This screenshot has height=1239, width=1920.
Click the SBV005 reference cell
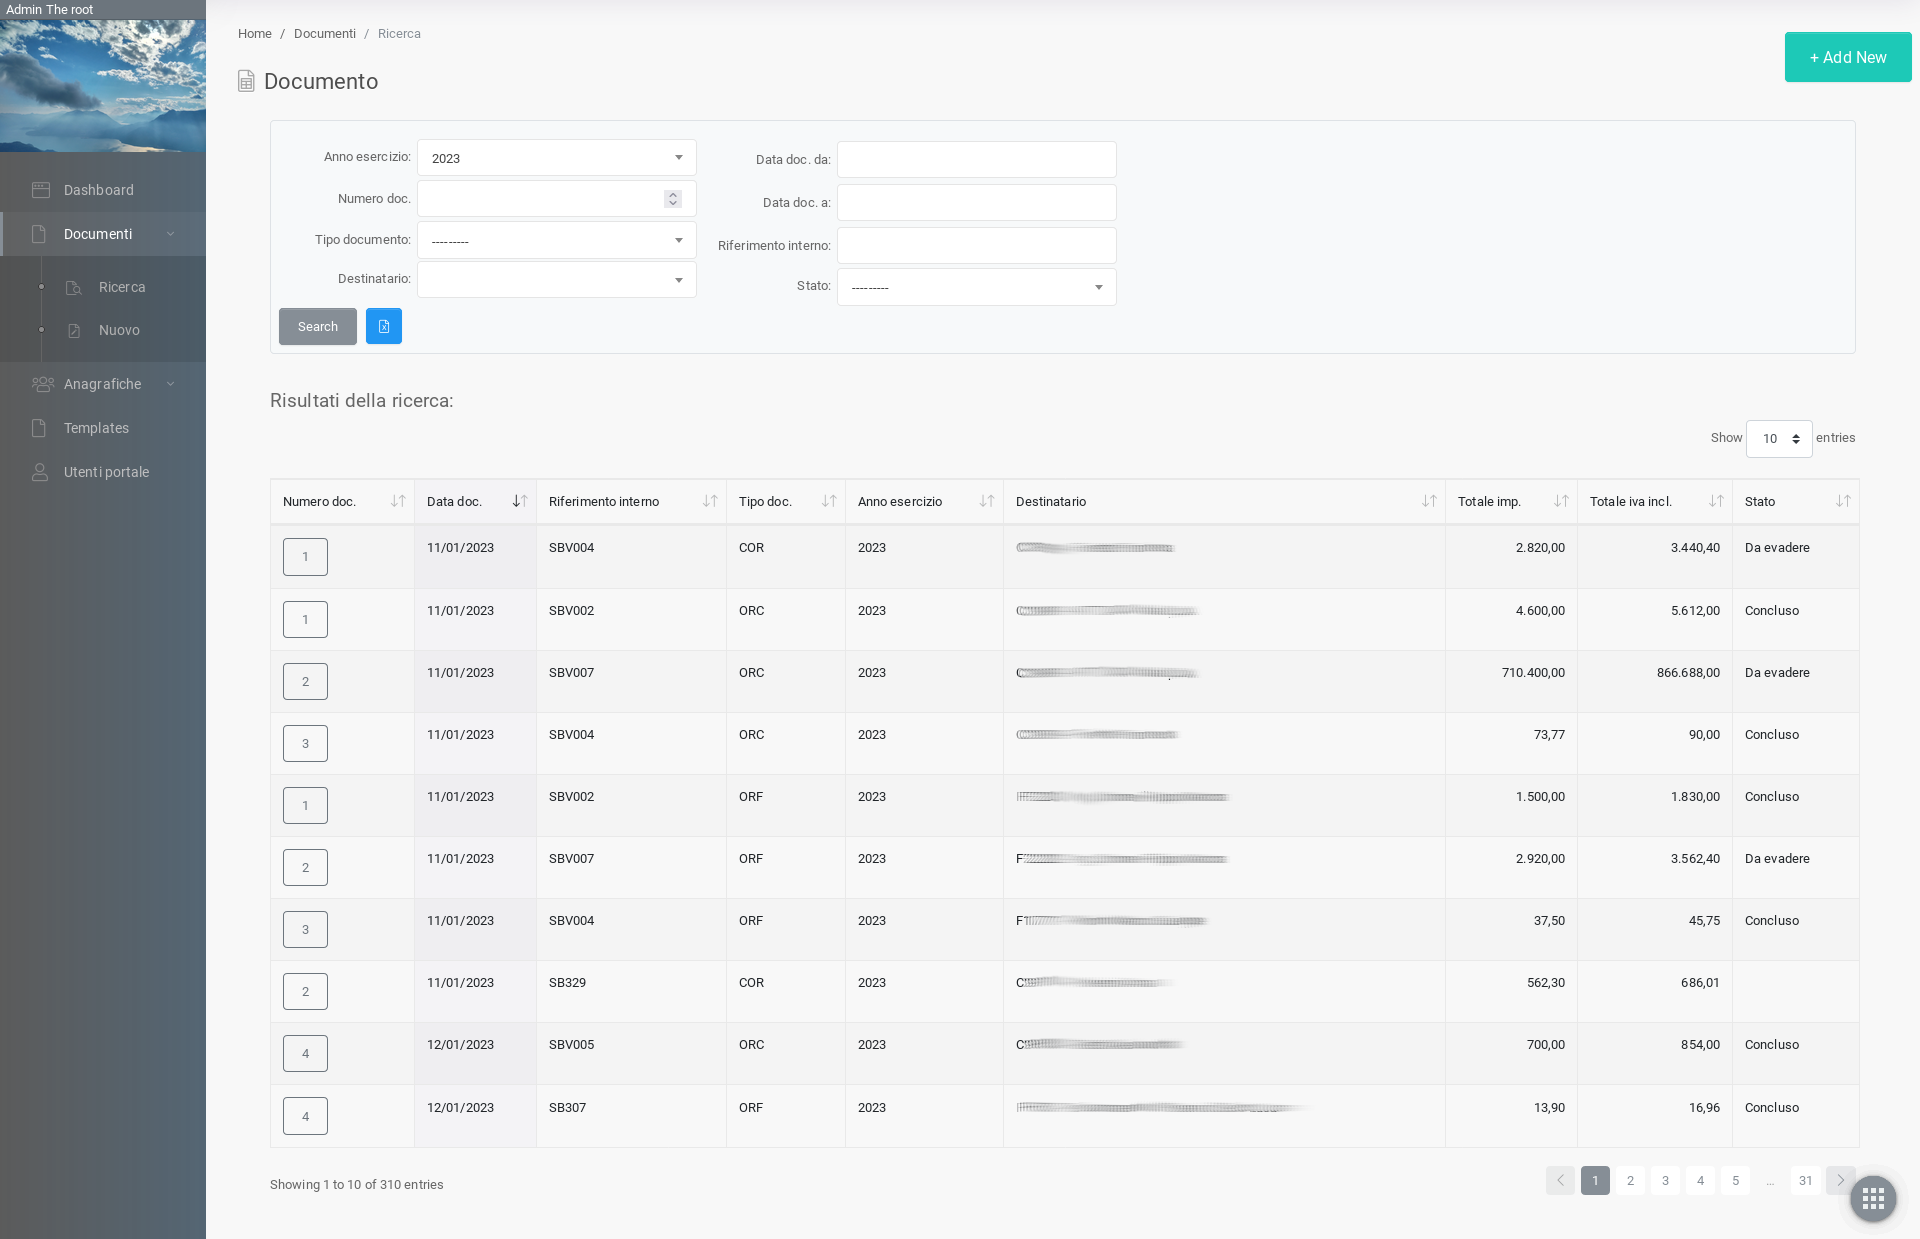point(631,1053)
